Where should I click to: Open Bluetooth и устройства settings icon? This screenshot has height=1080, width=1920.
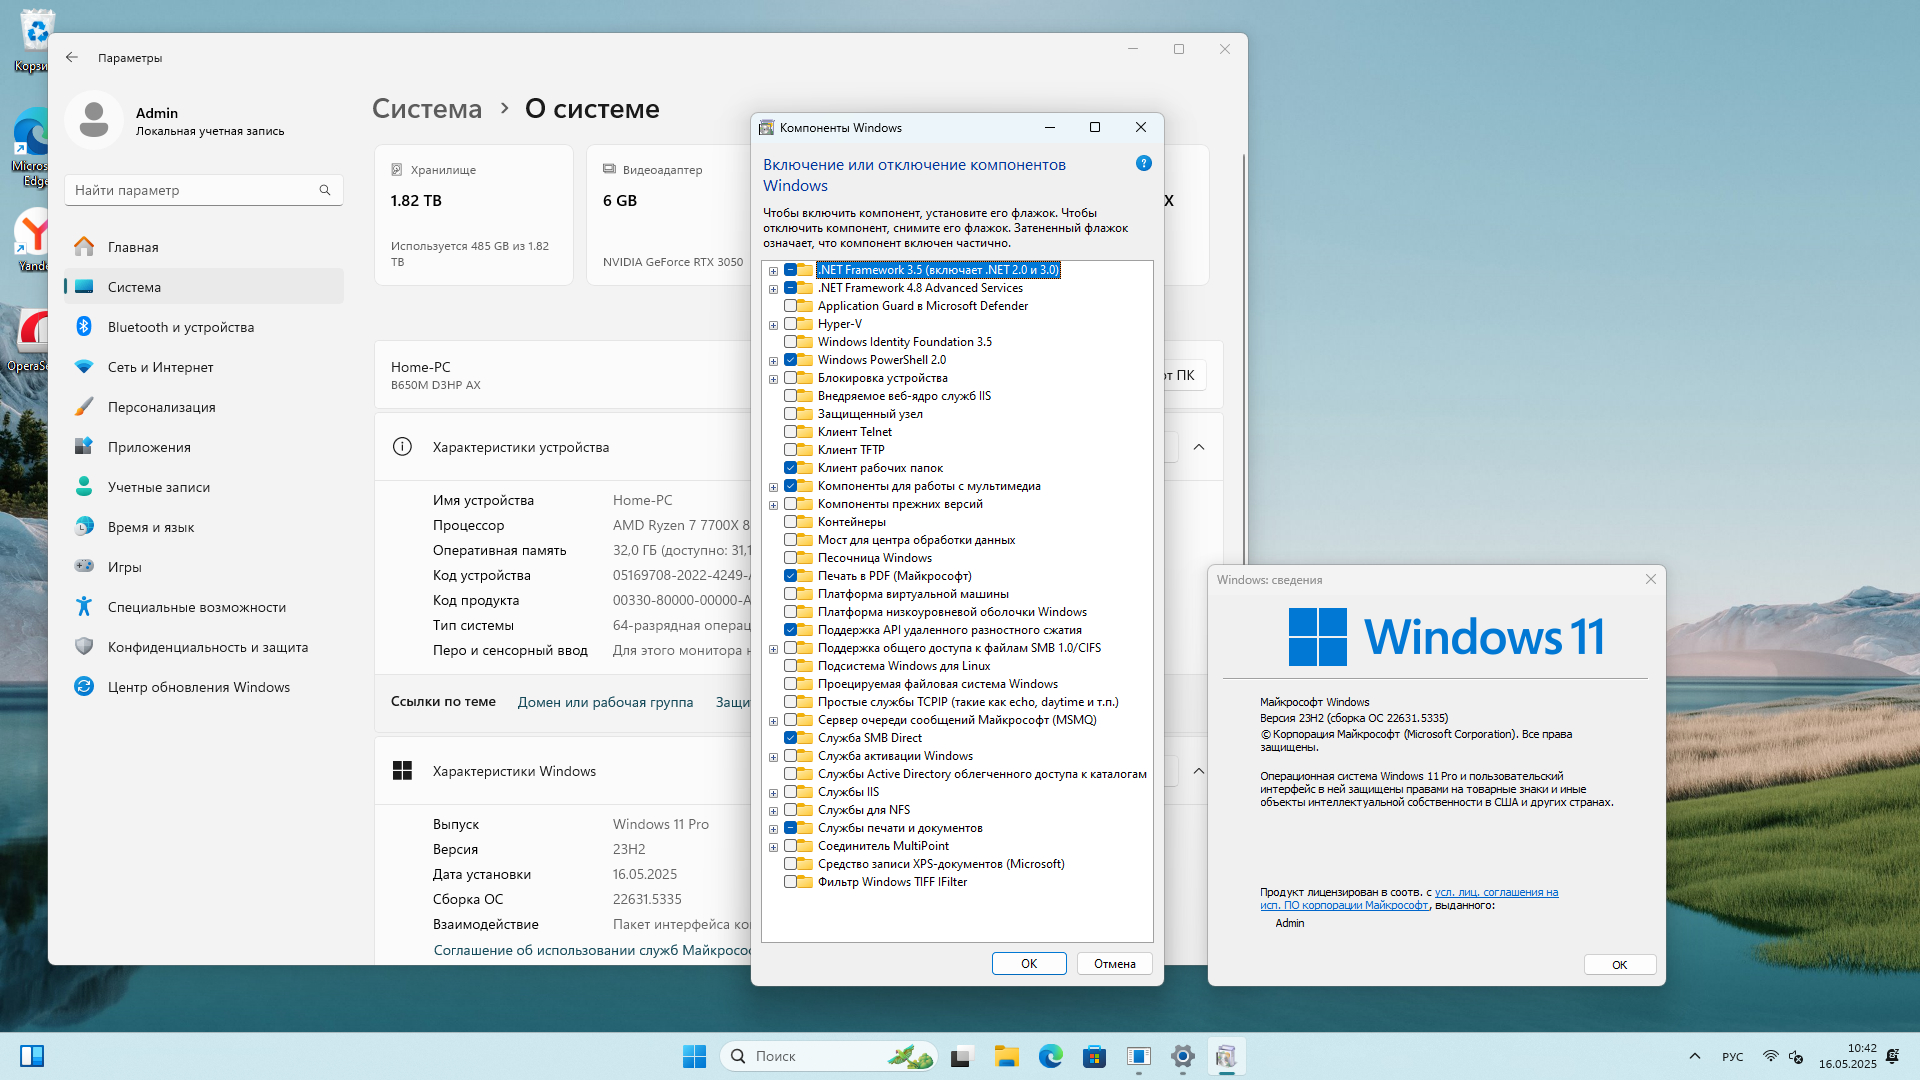click(x=84, y=327)
